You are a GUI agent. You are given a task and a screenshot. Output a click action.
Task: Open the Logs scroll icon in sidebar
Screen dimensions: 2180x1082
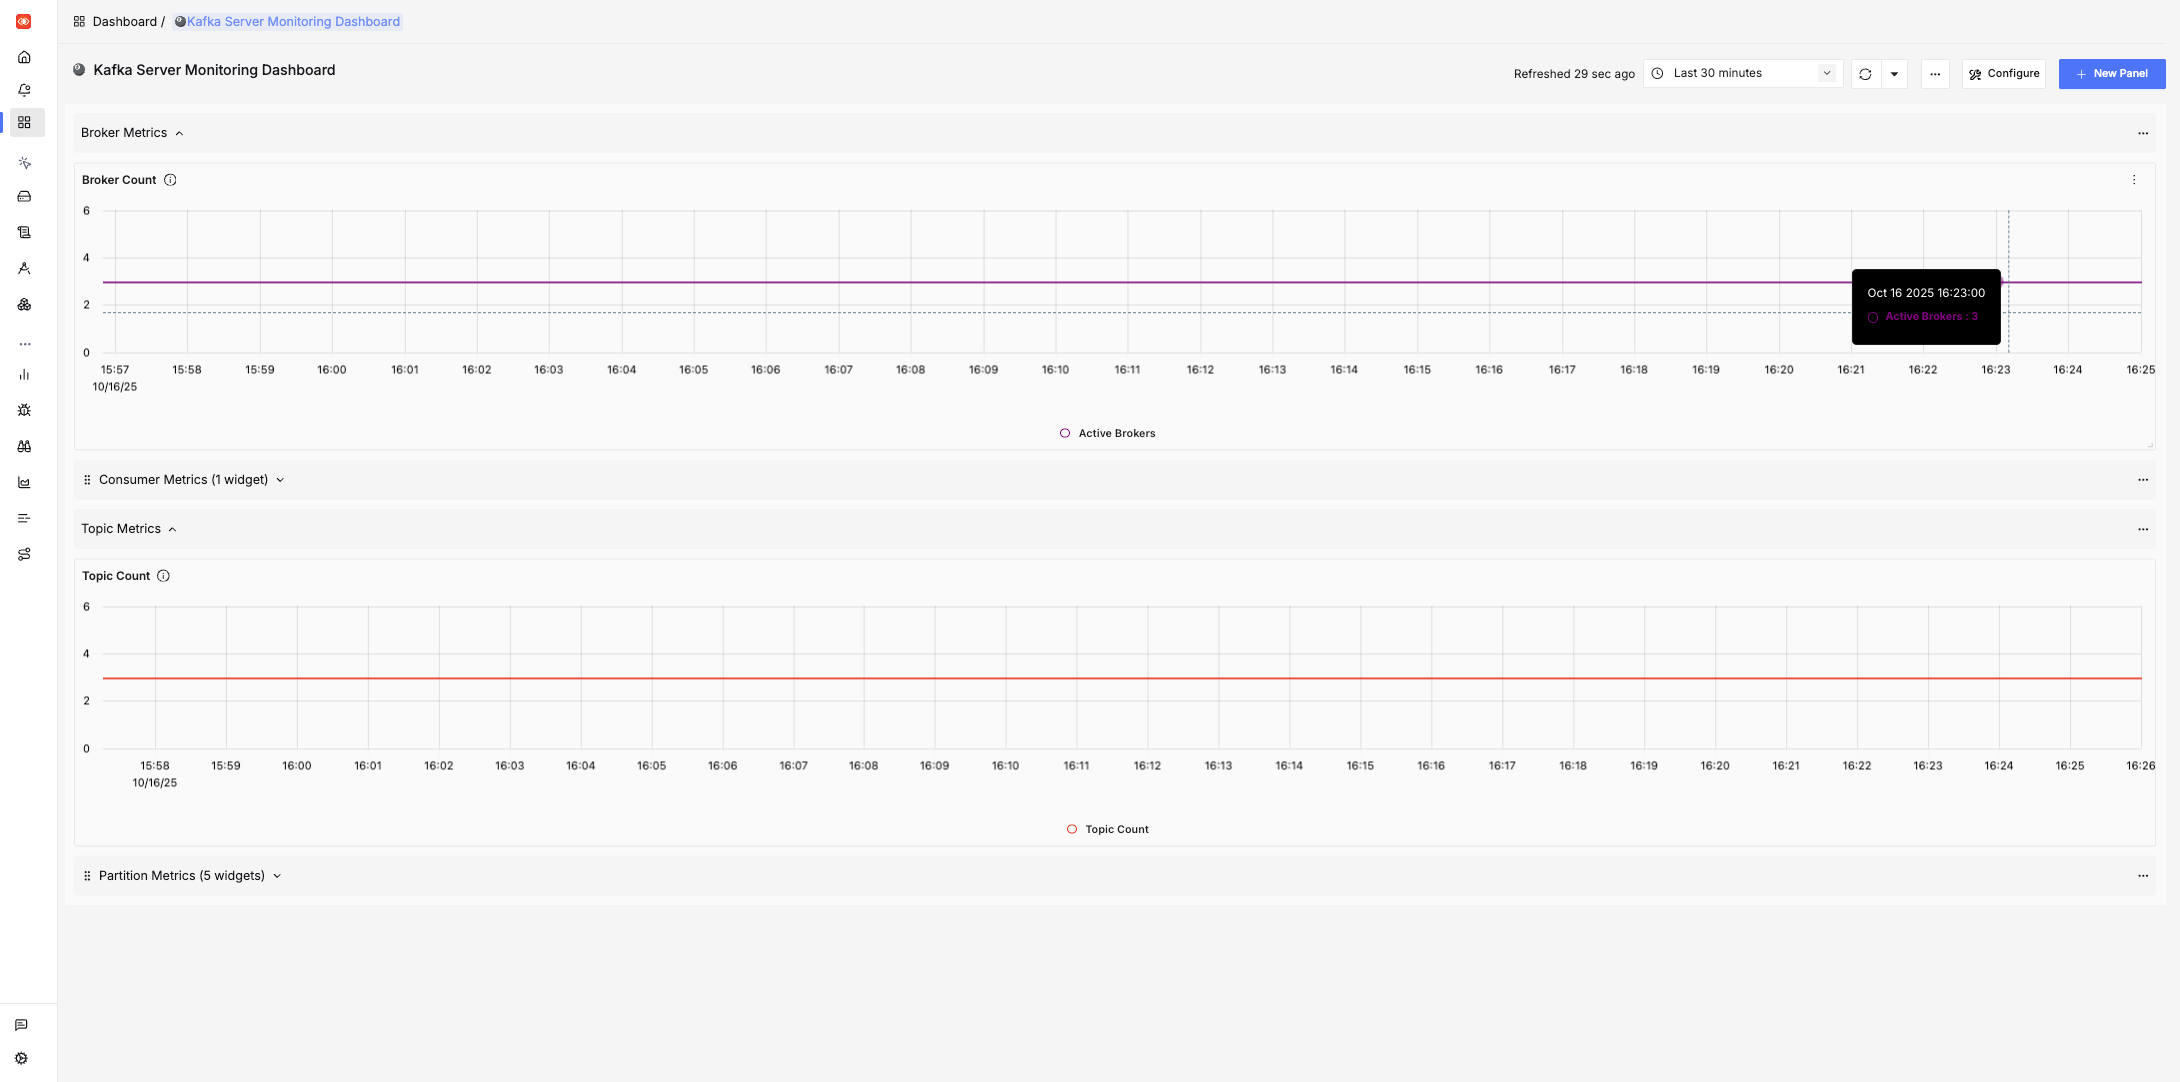point(24,232)
